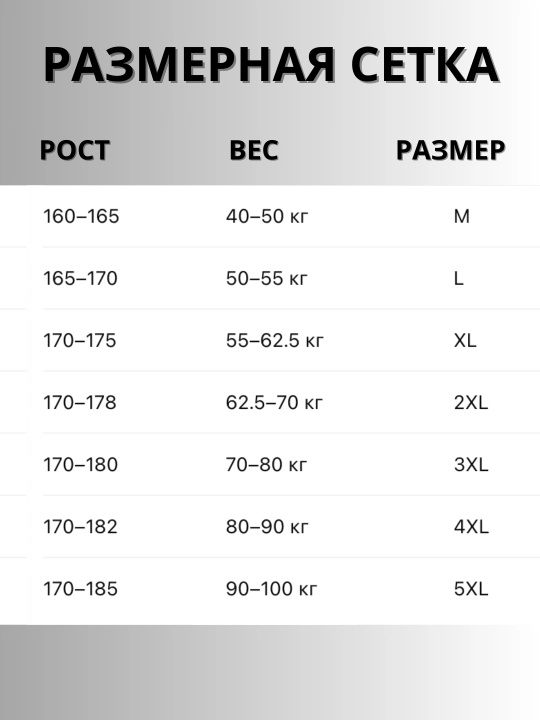The width and height of the screenshot is (540, 720).
Task: Choose size XL in the table
Action: coord(465,340)
